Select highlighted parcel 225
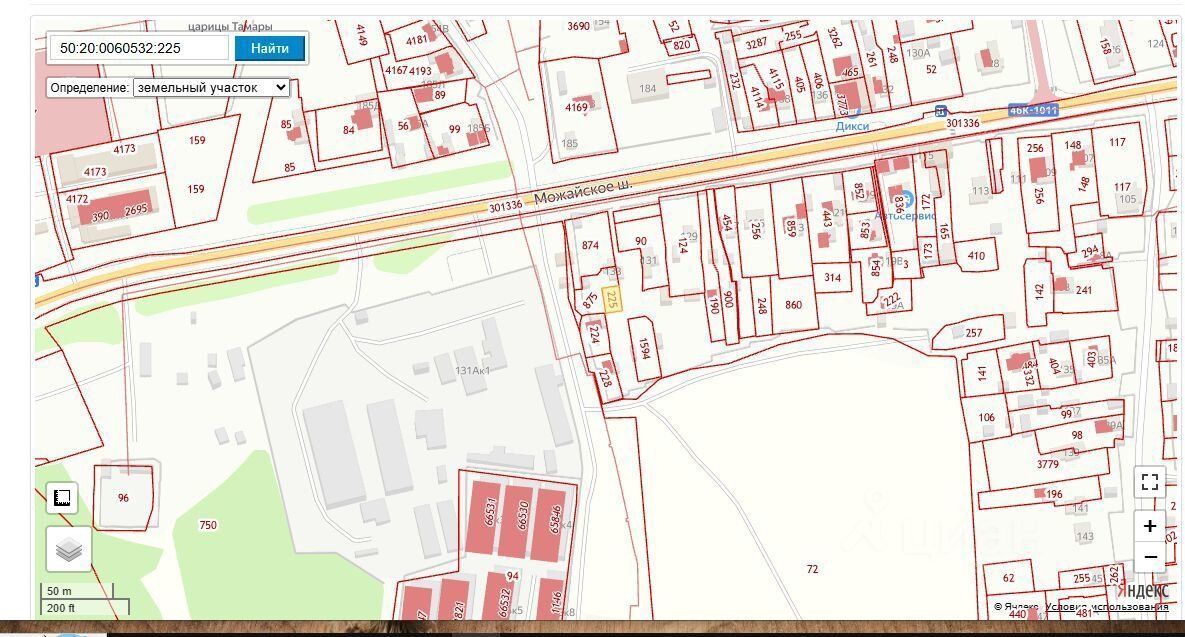This screenshot has height=637, width=1185. click(x=613, y=299)
